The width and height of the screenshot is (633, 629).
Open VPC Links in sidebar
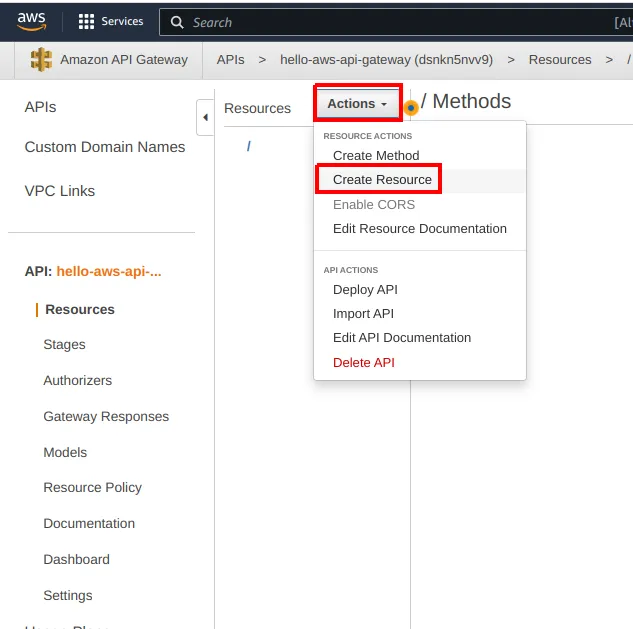[x=60, y=191]
